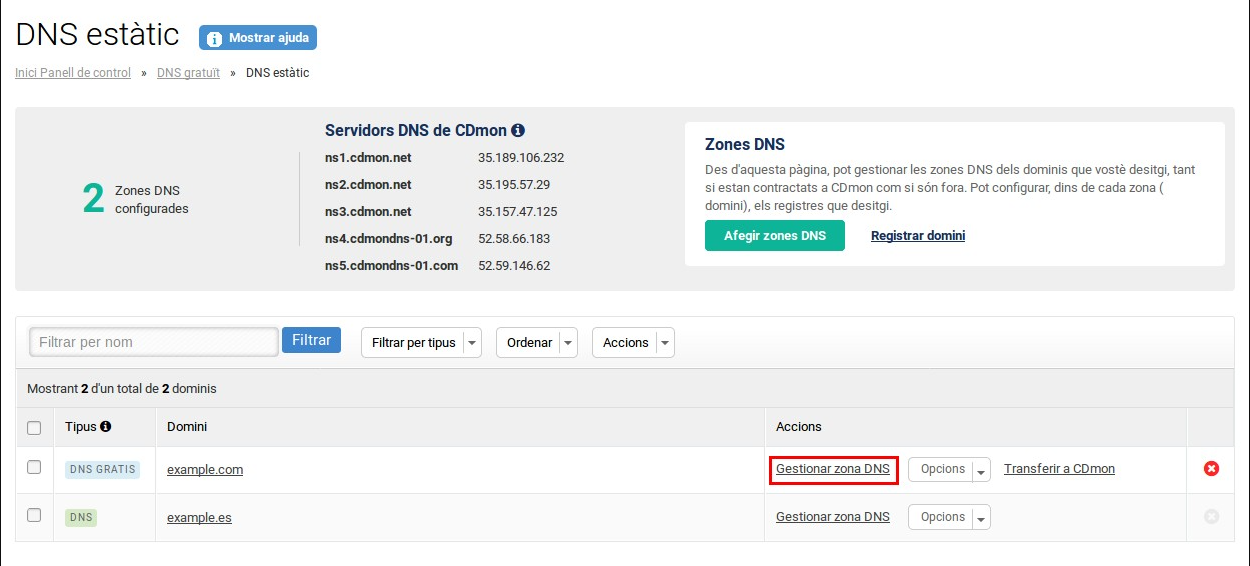Click the Accions column header in table

799,427
